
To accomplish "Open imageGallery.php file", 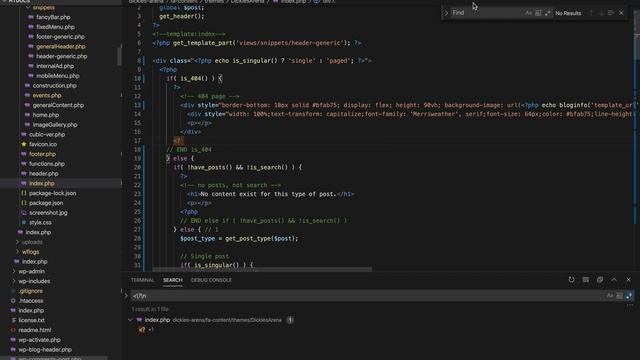I will (55, 125).
